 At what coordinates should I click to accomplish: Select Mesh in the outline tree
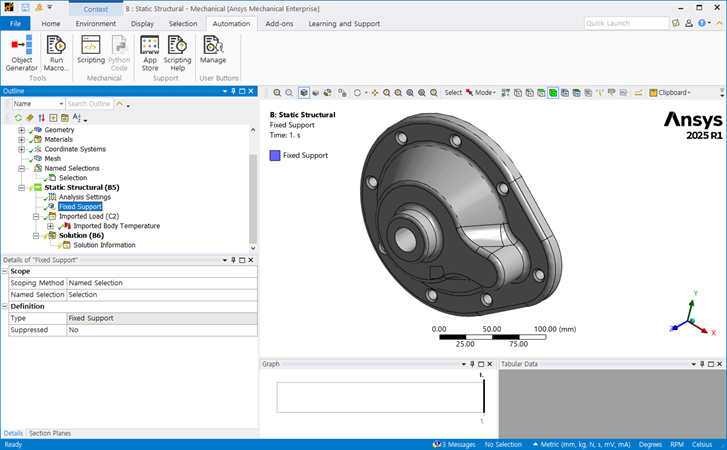(52, 158)
